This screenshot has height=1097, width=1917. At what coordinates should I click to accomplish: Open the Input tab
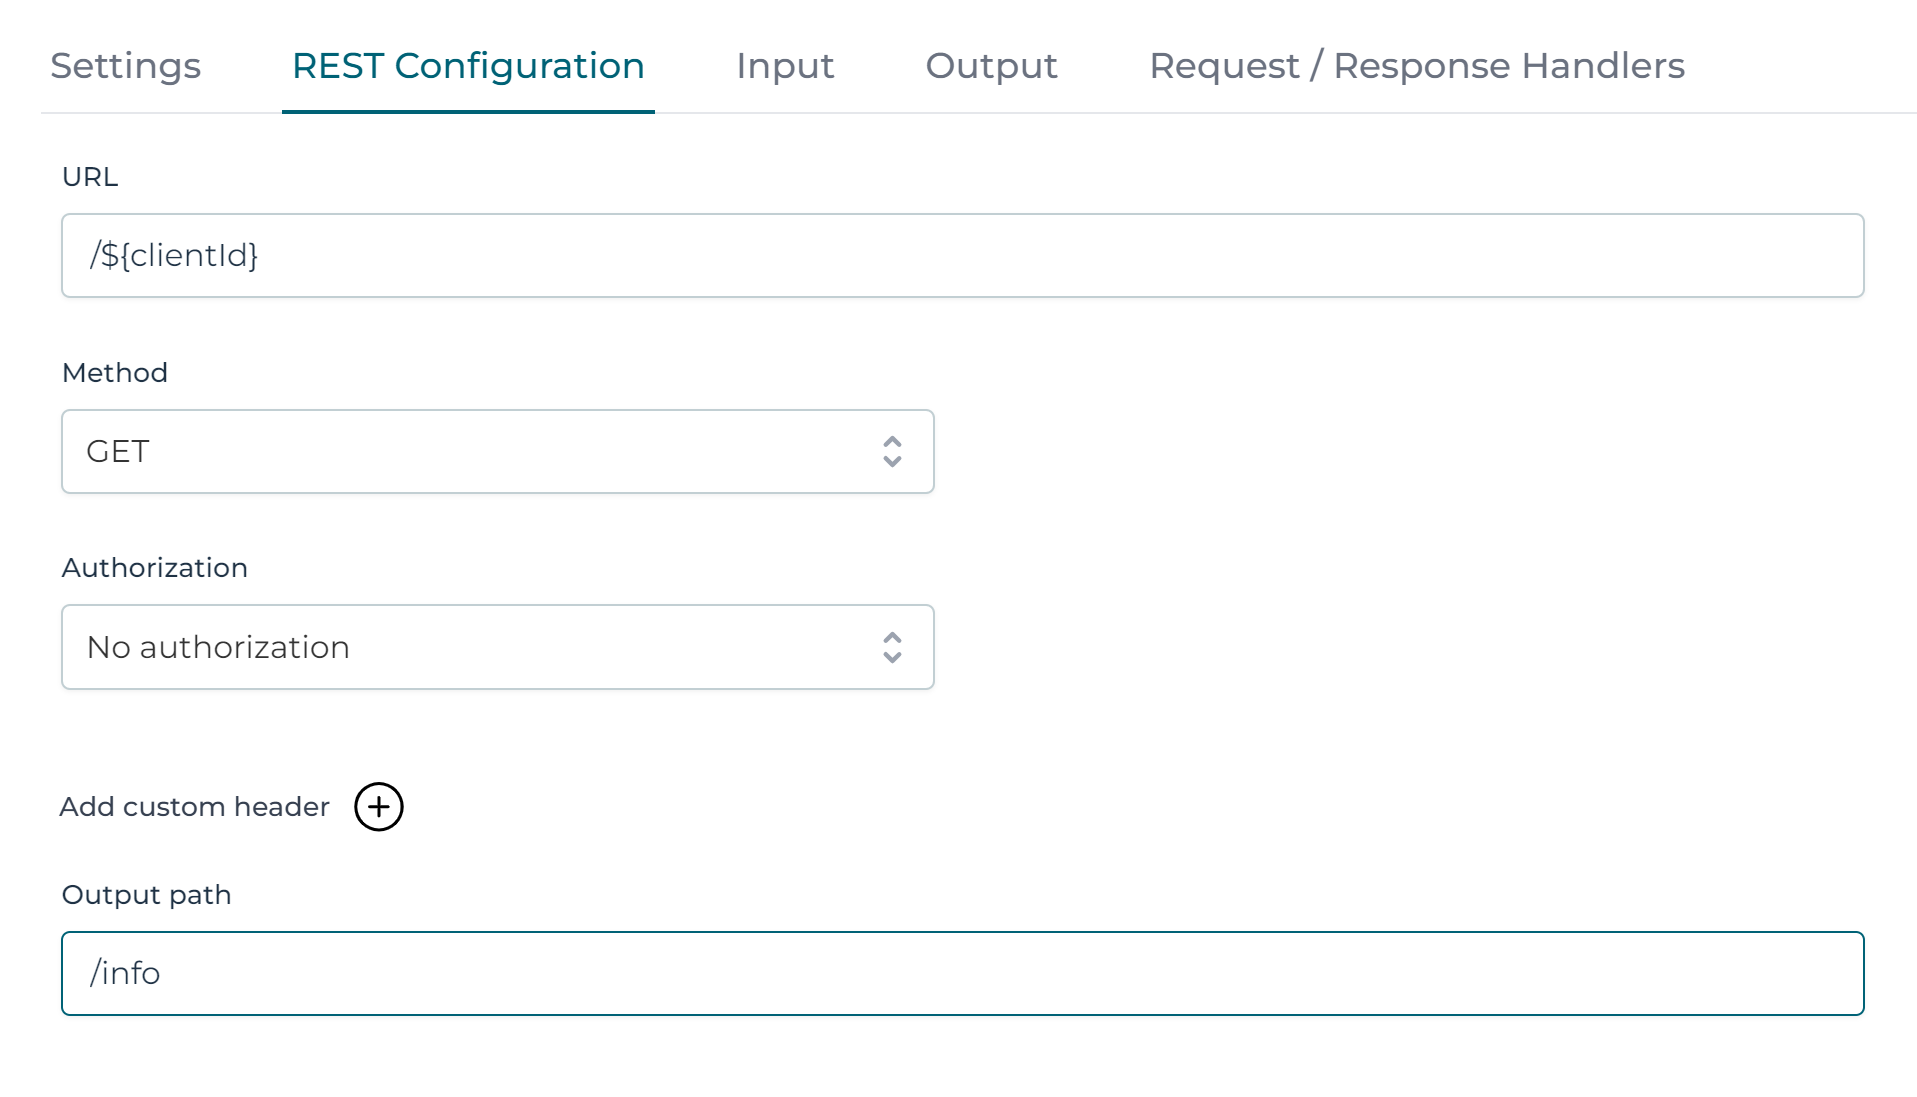(785, 66)
